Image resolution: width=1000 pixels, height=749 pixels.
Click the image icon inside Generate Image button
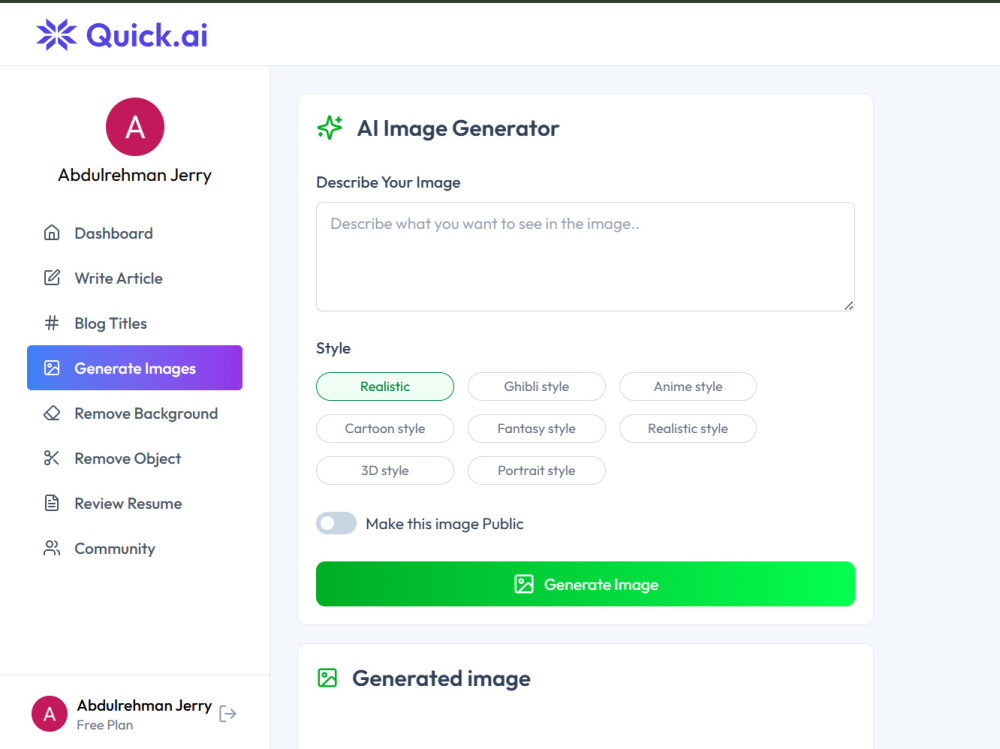click(x=524, y=584)
